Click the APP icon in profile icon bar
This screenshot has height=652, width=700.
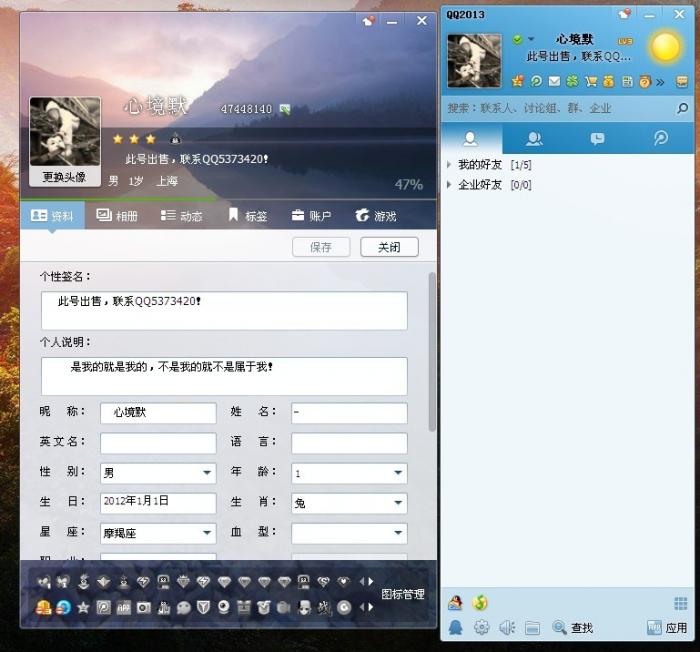(124, 607)
